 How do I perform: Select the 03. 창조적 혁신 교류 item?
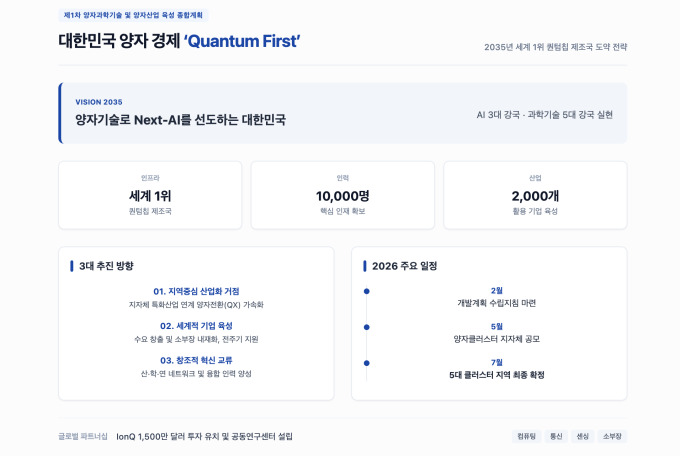coord(196,360)
